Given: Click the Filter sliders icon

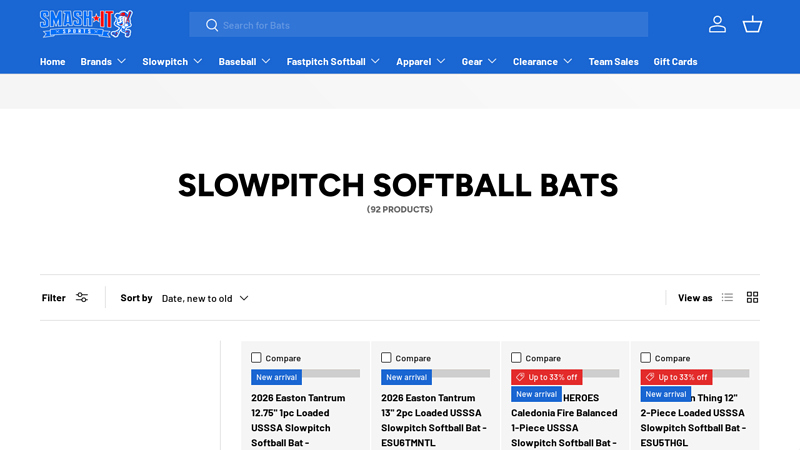Looking at the screenshot, I should 82,297.
